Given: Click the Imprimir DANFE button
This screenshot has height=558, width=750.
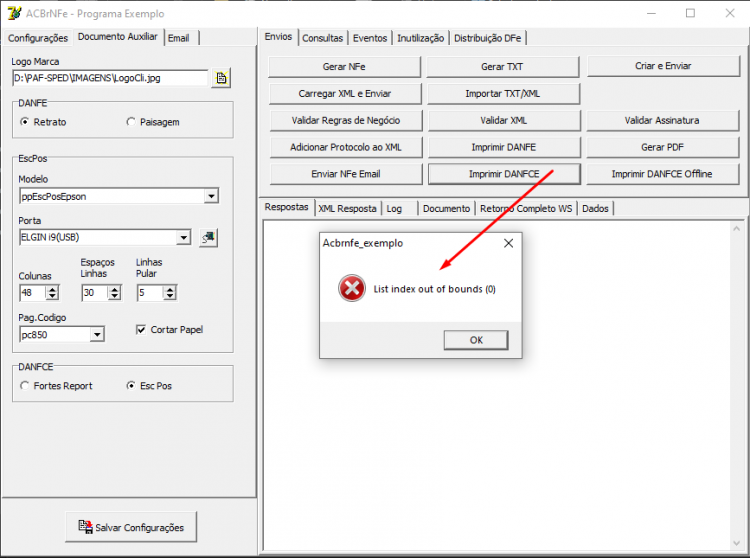Looking at the screenshot, I should coord(504,147).
